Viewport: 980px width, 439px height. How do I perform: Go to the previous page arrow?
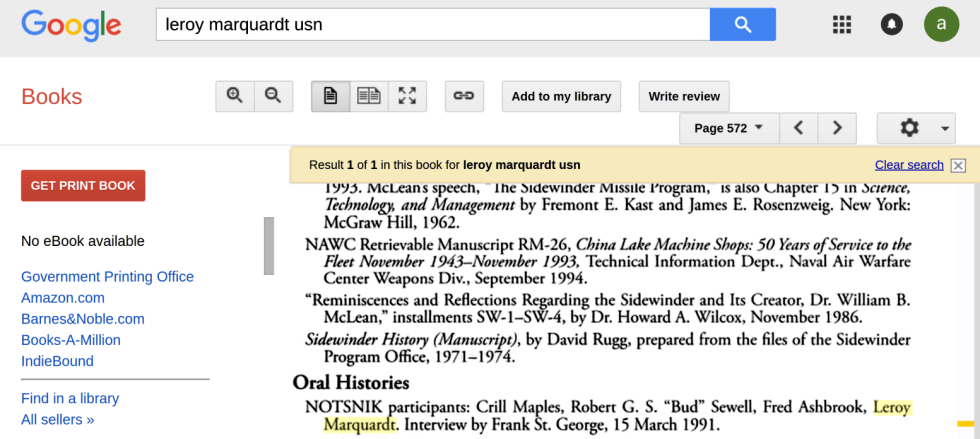798,128
